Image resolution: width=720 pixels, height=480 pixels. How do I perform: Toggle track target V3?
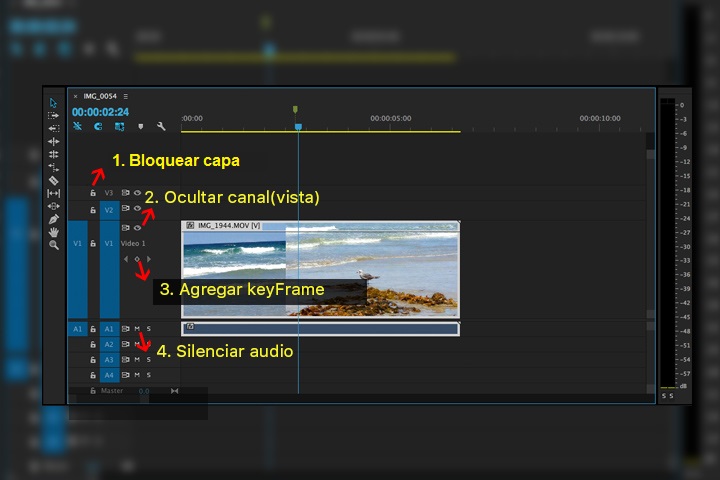[109, 193]
